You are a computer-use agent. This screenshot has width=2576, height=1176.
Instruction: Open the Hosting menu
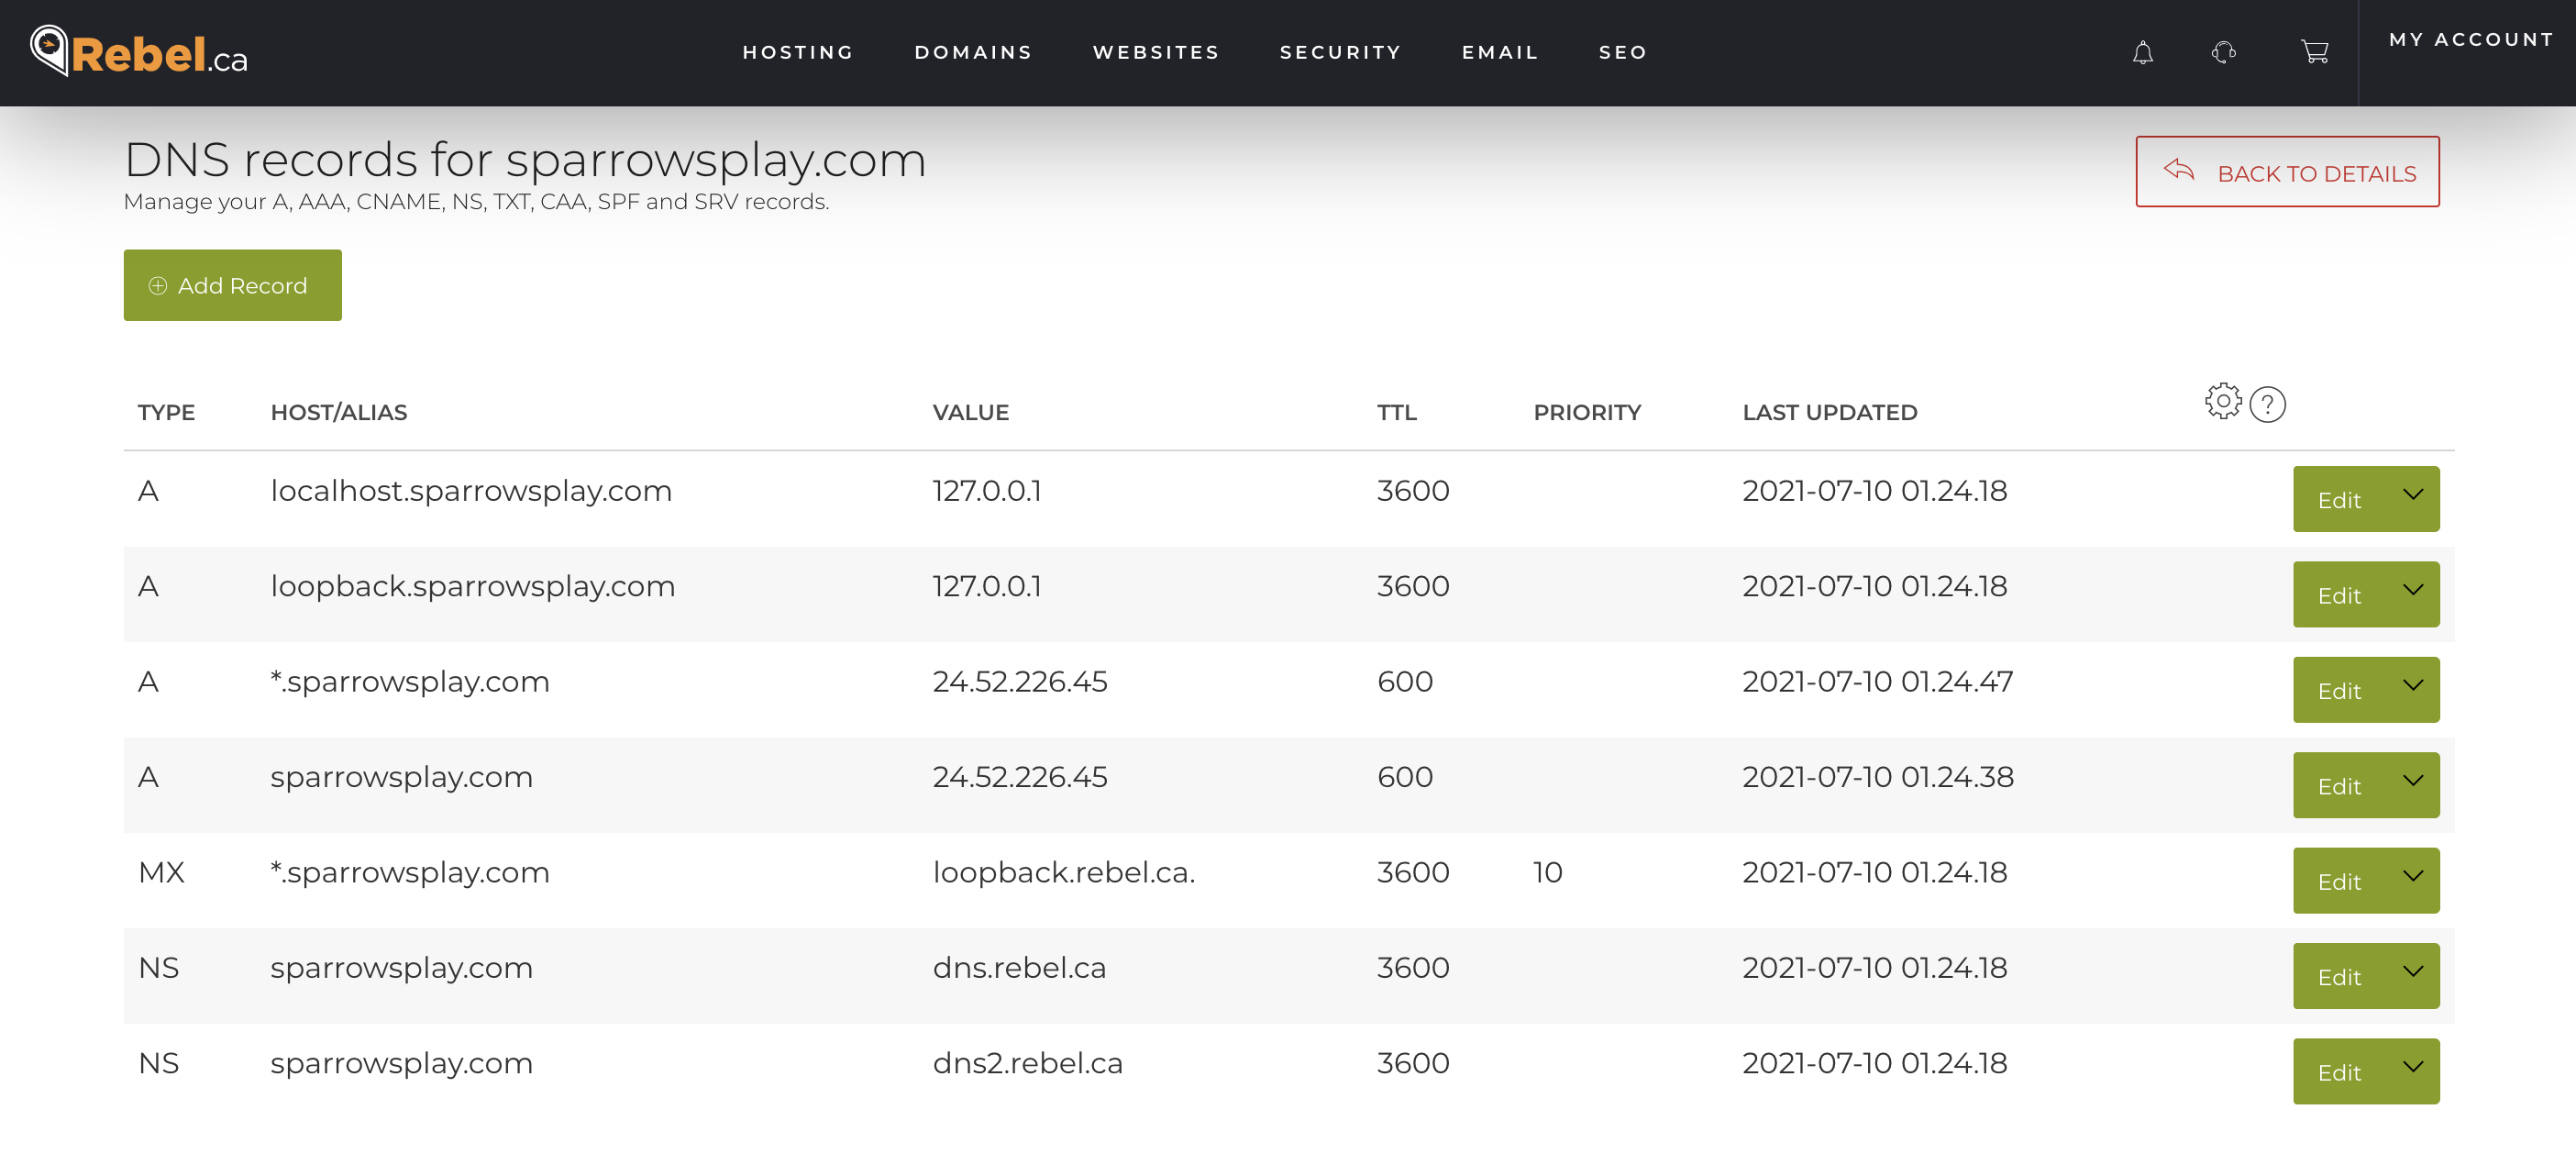[798, 52]
